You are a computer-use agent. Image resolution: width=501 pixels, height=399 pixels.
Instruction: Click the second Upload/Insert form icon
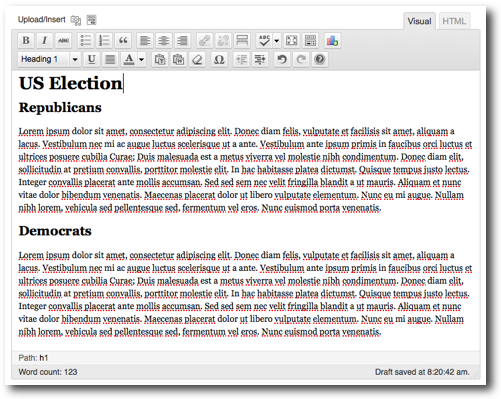(x=92, y=20)
